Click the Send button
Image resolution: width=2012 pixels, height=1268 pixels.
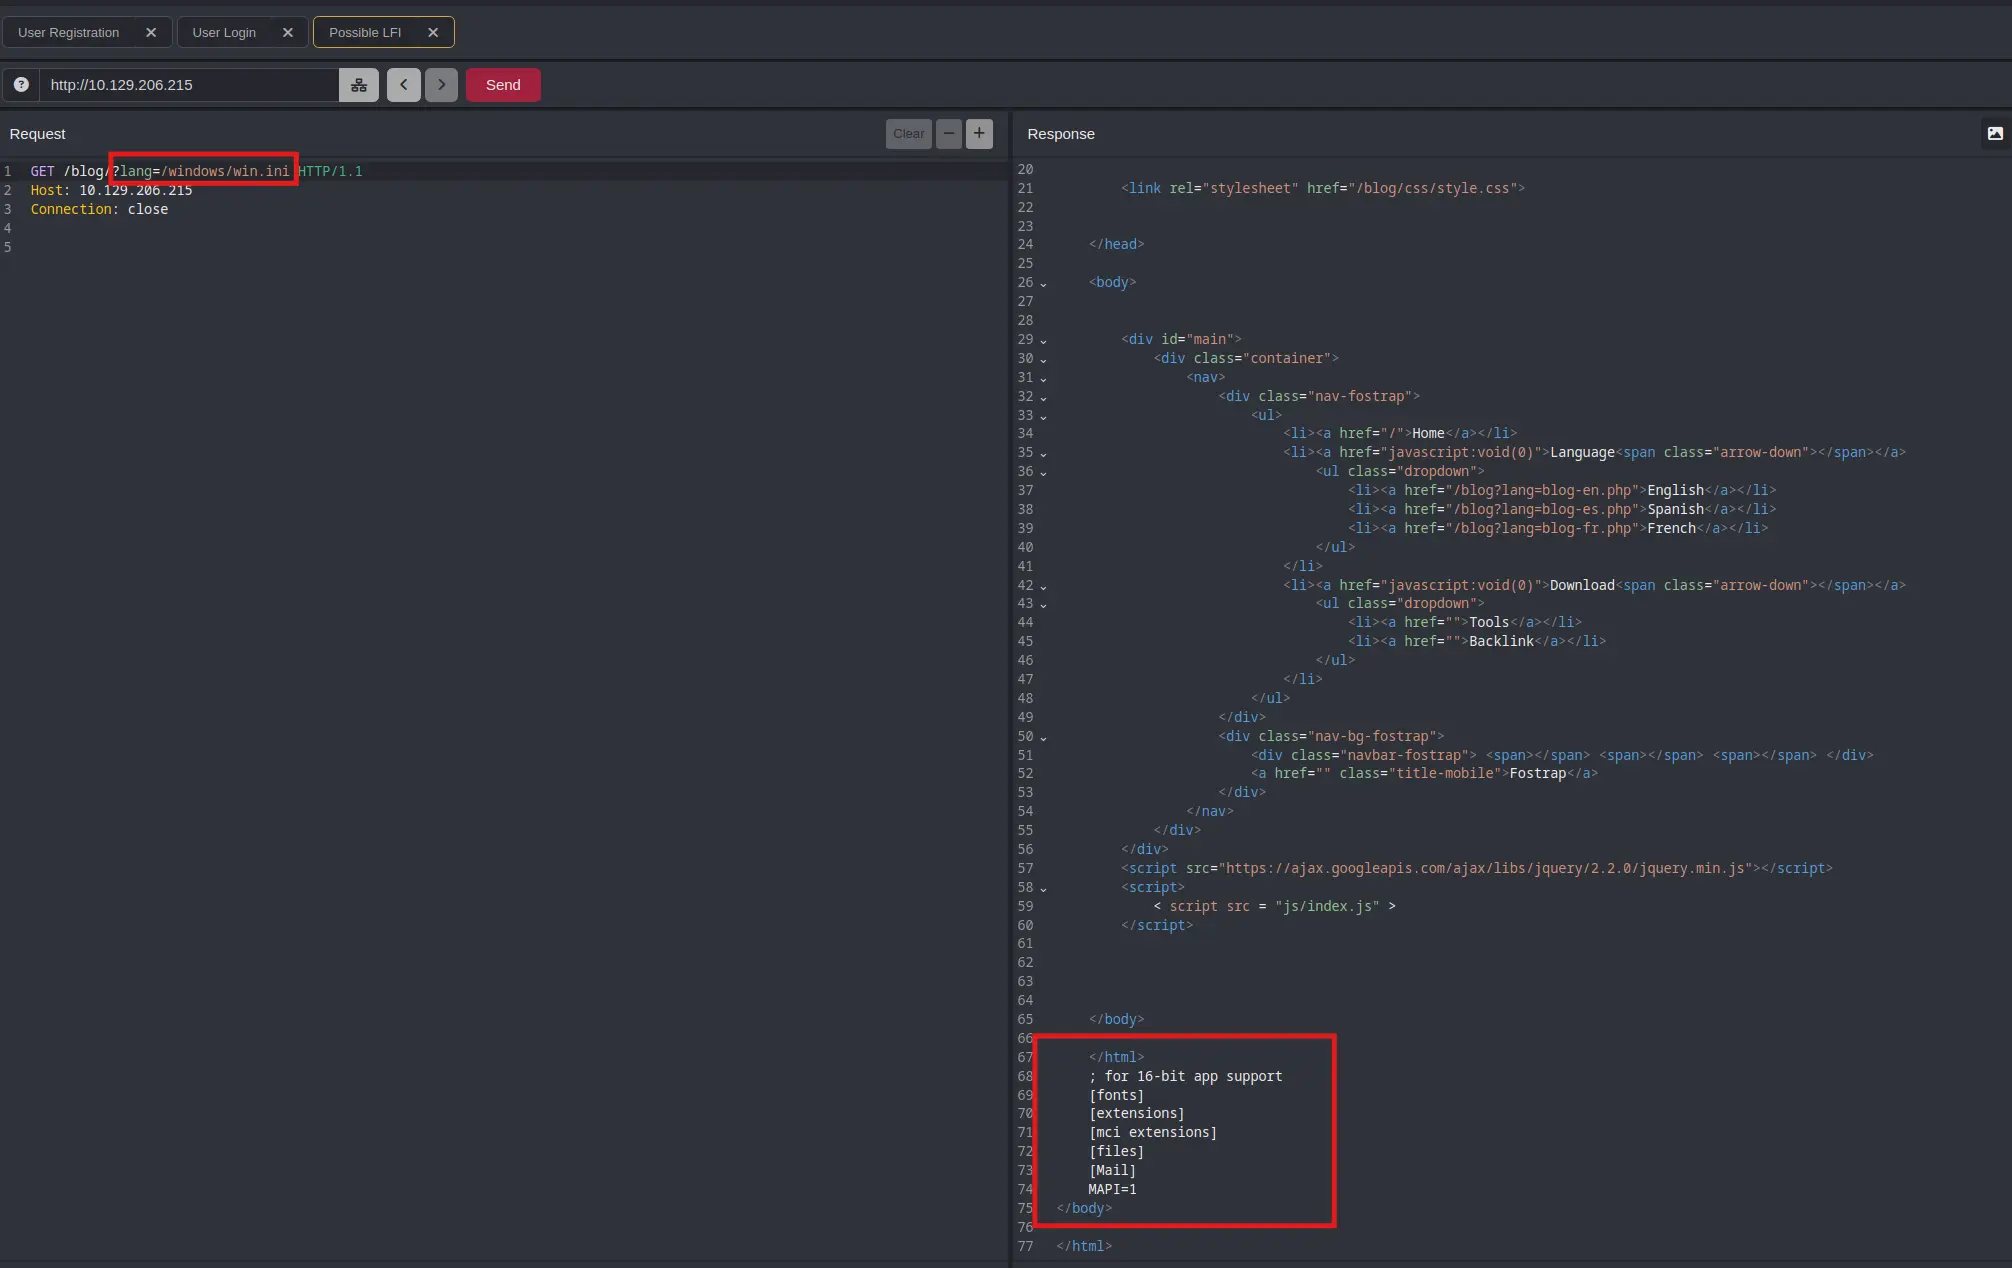[503, 85]
